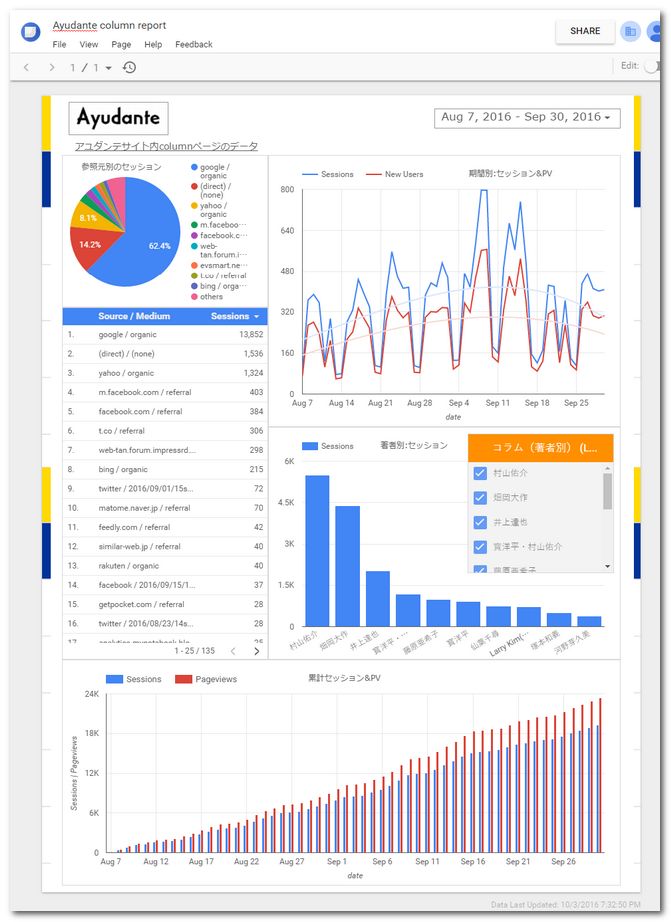Click the SHARE button
Screen dimensions: 671x922
click(x=585, y=31)
